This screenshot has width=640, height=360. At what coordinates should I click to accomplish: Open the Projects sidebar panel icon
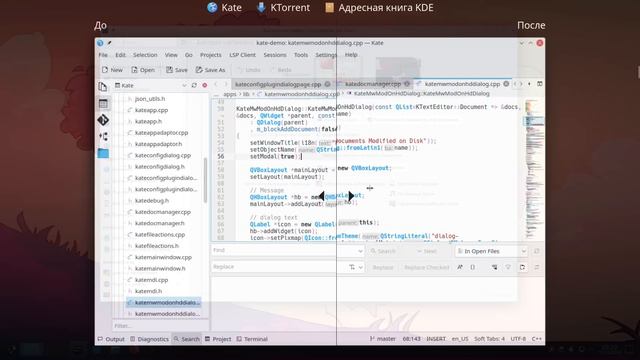coord(103,104)
